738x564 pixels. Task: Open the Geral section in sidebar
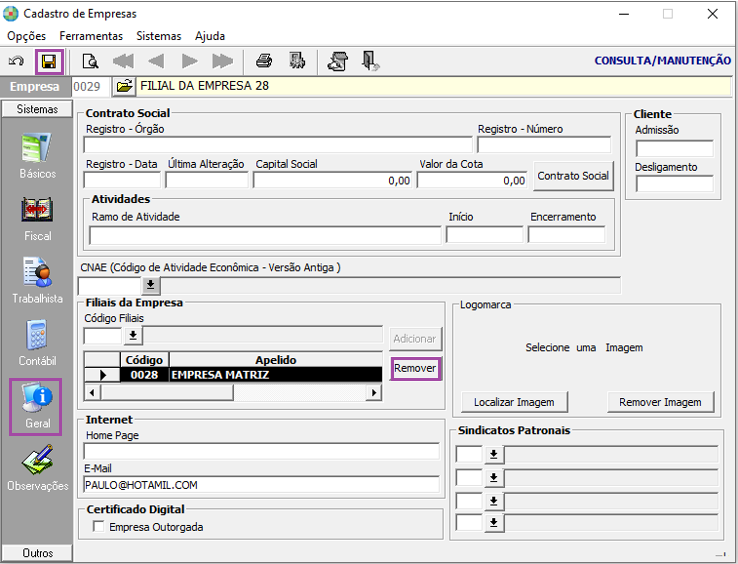(36, 407)
